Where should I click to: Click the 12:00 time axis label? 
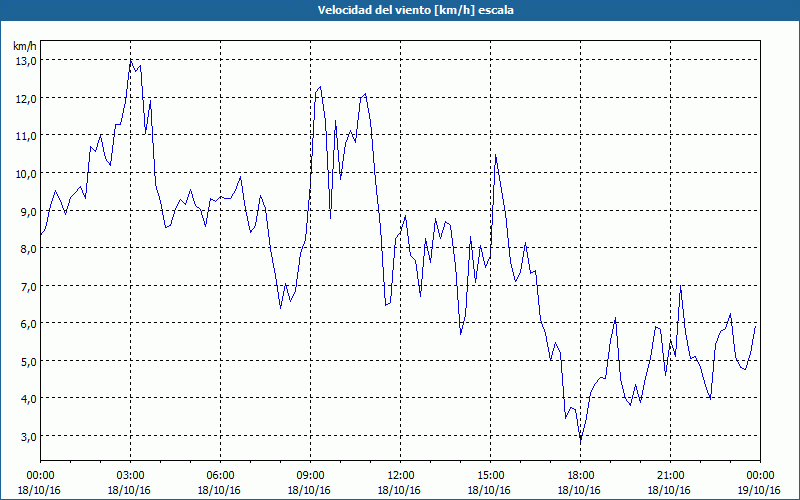(401, 476)
